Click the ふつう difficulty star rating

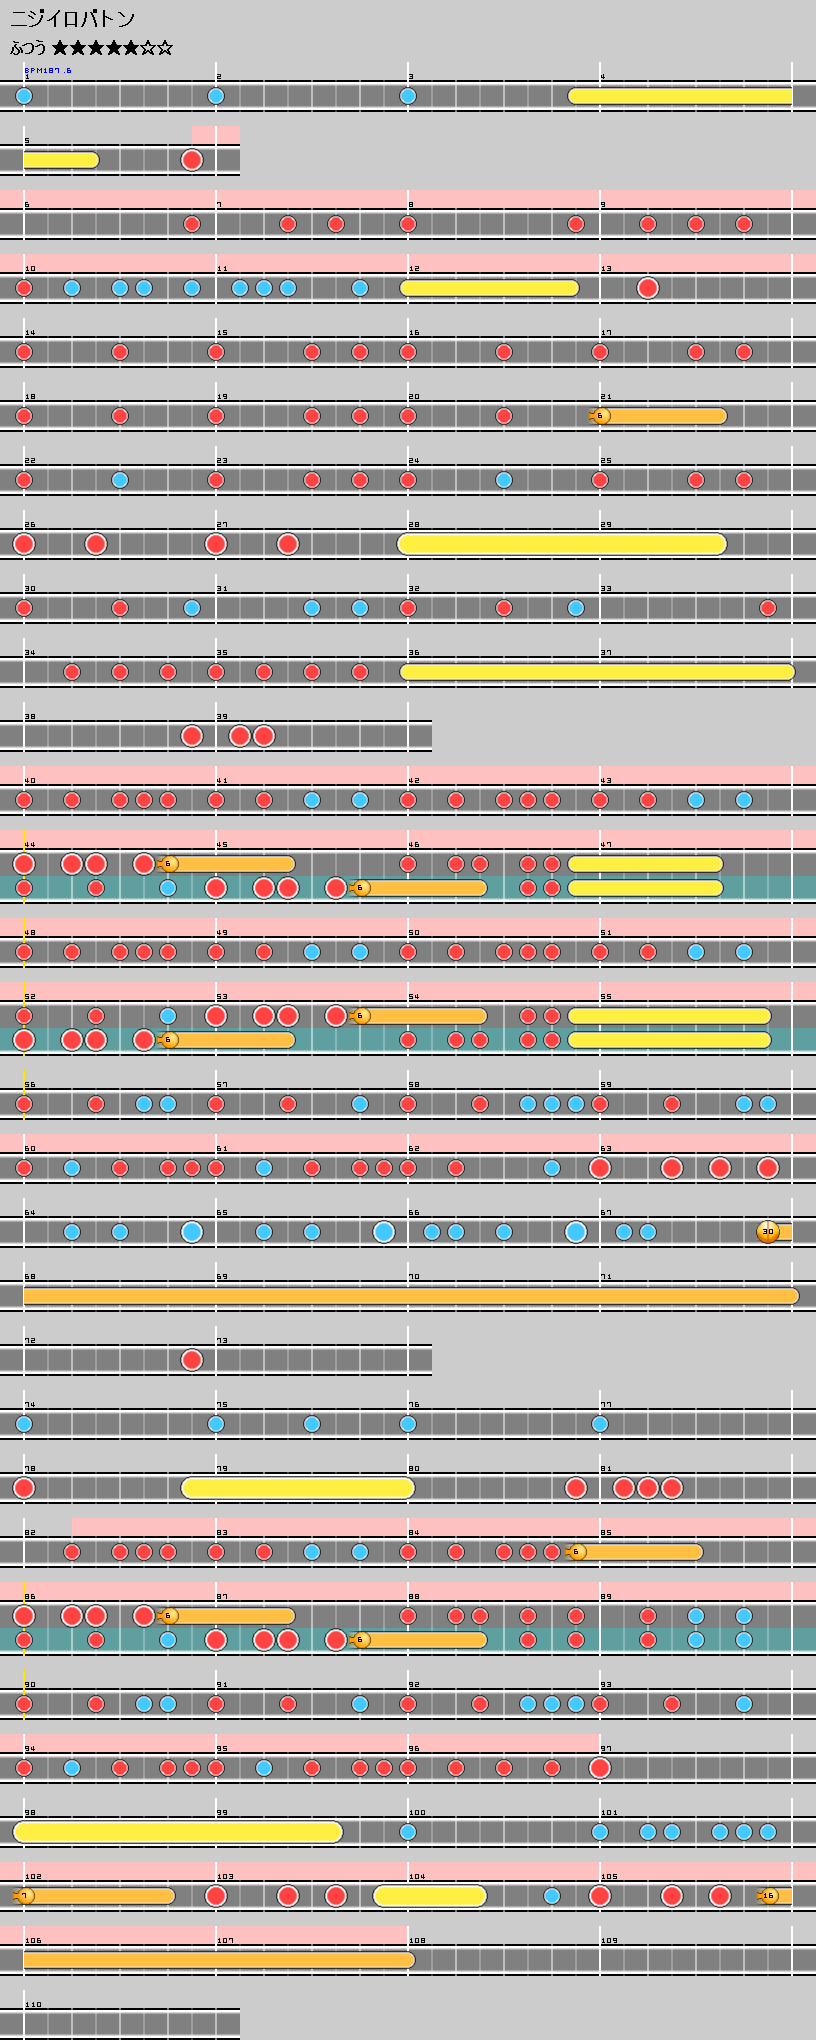point(91,47)
